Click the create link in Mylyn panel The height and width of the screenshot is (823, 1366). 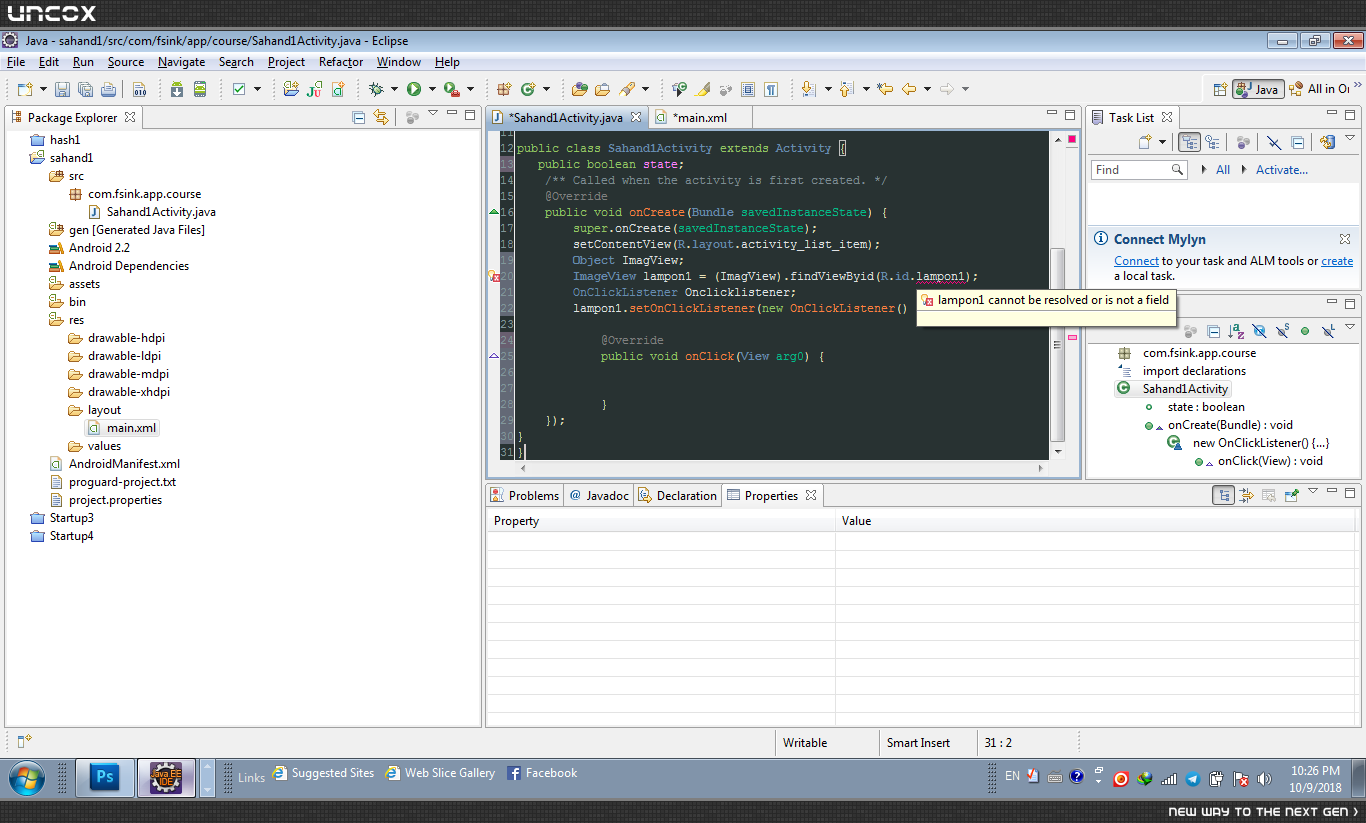(x=1337, y=261)
